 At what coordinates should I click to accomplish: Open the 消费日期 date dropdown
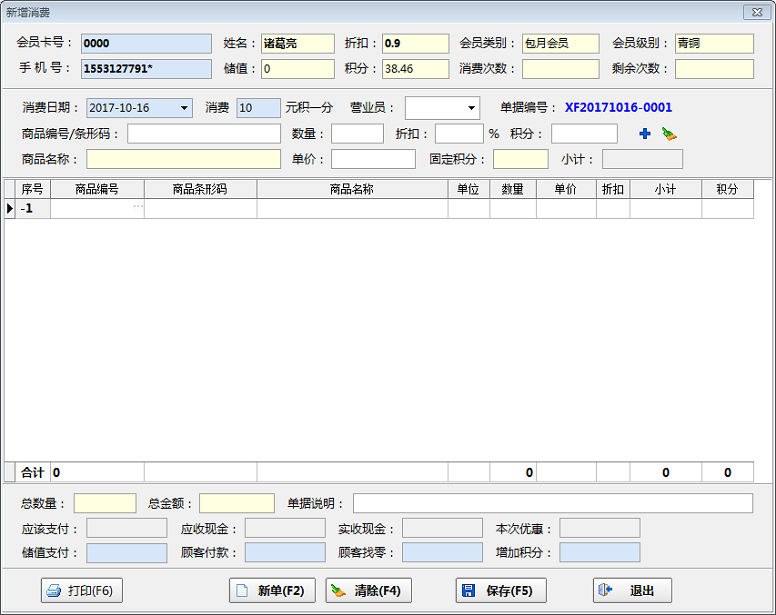[x=185, y=108]
